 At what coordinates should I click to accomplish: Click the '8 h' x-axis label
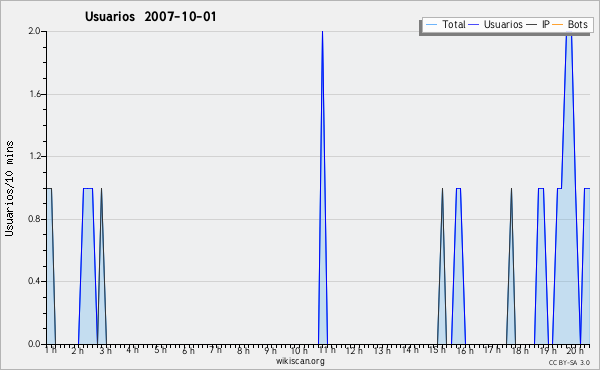[x=243, y=350]
